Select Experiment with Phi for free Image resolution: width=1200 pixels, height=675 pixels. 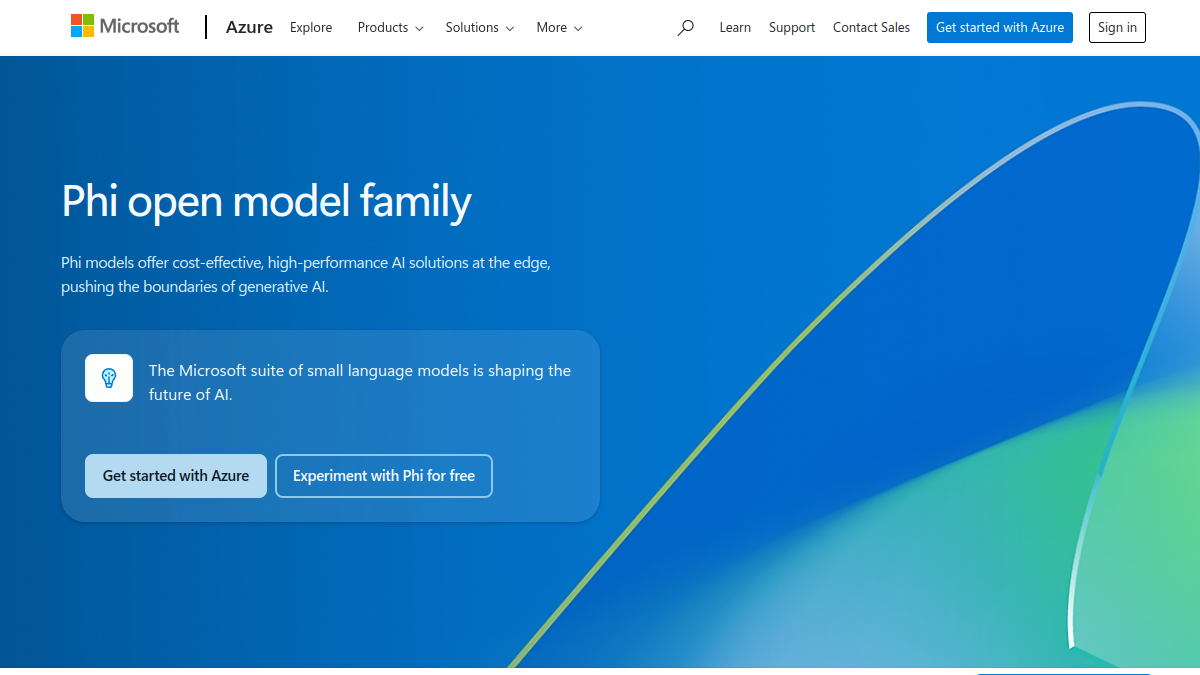pos(384,476)
